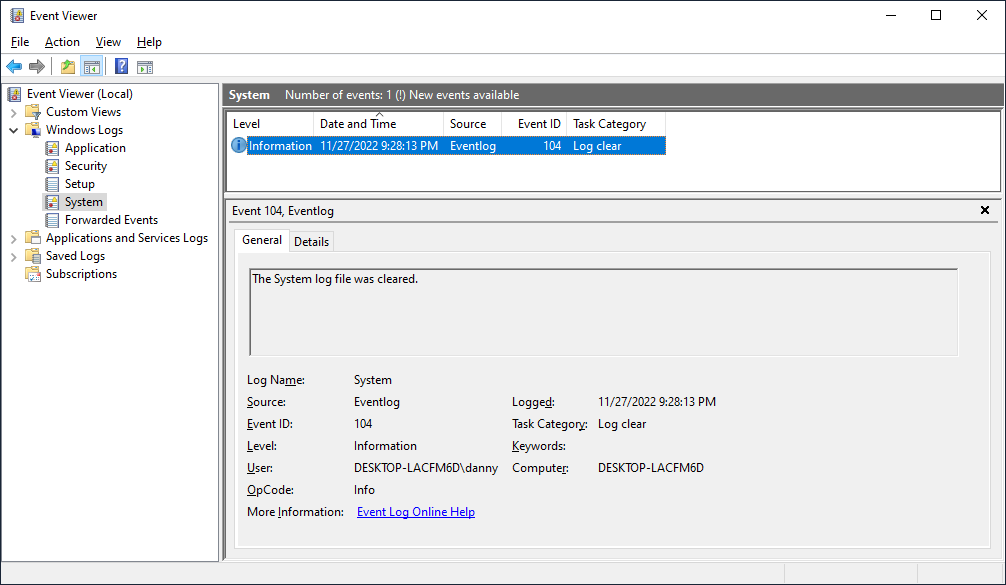Click Event Viewer (Local) root icon

[14, 94]
